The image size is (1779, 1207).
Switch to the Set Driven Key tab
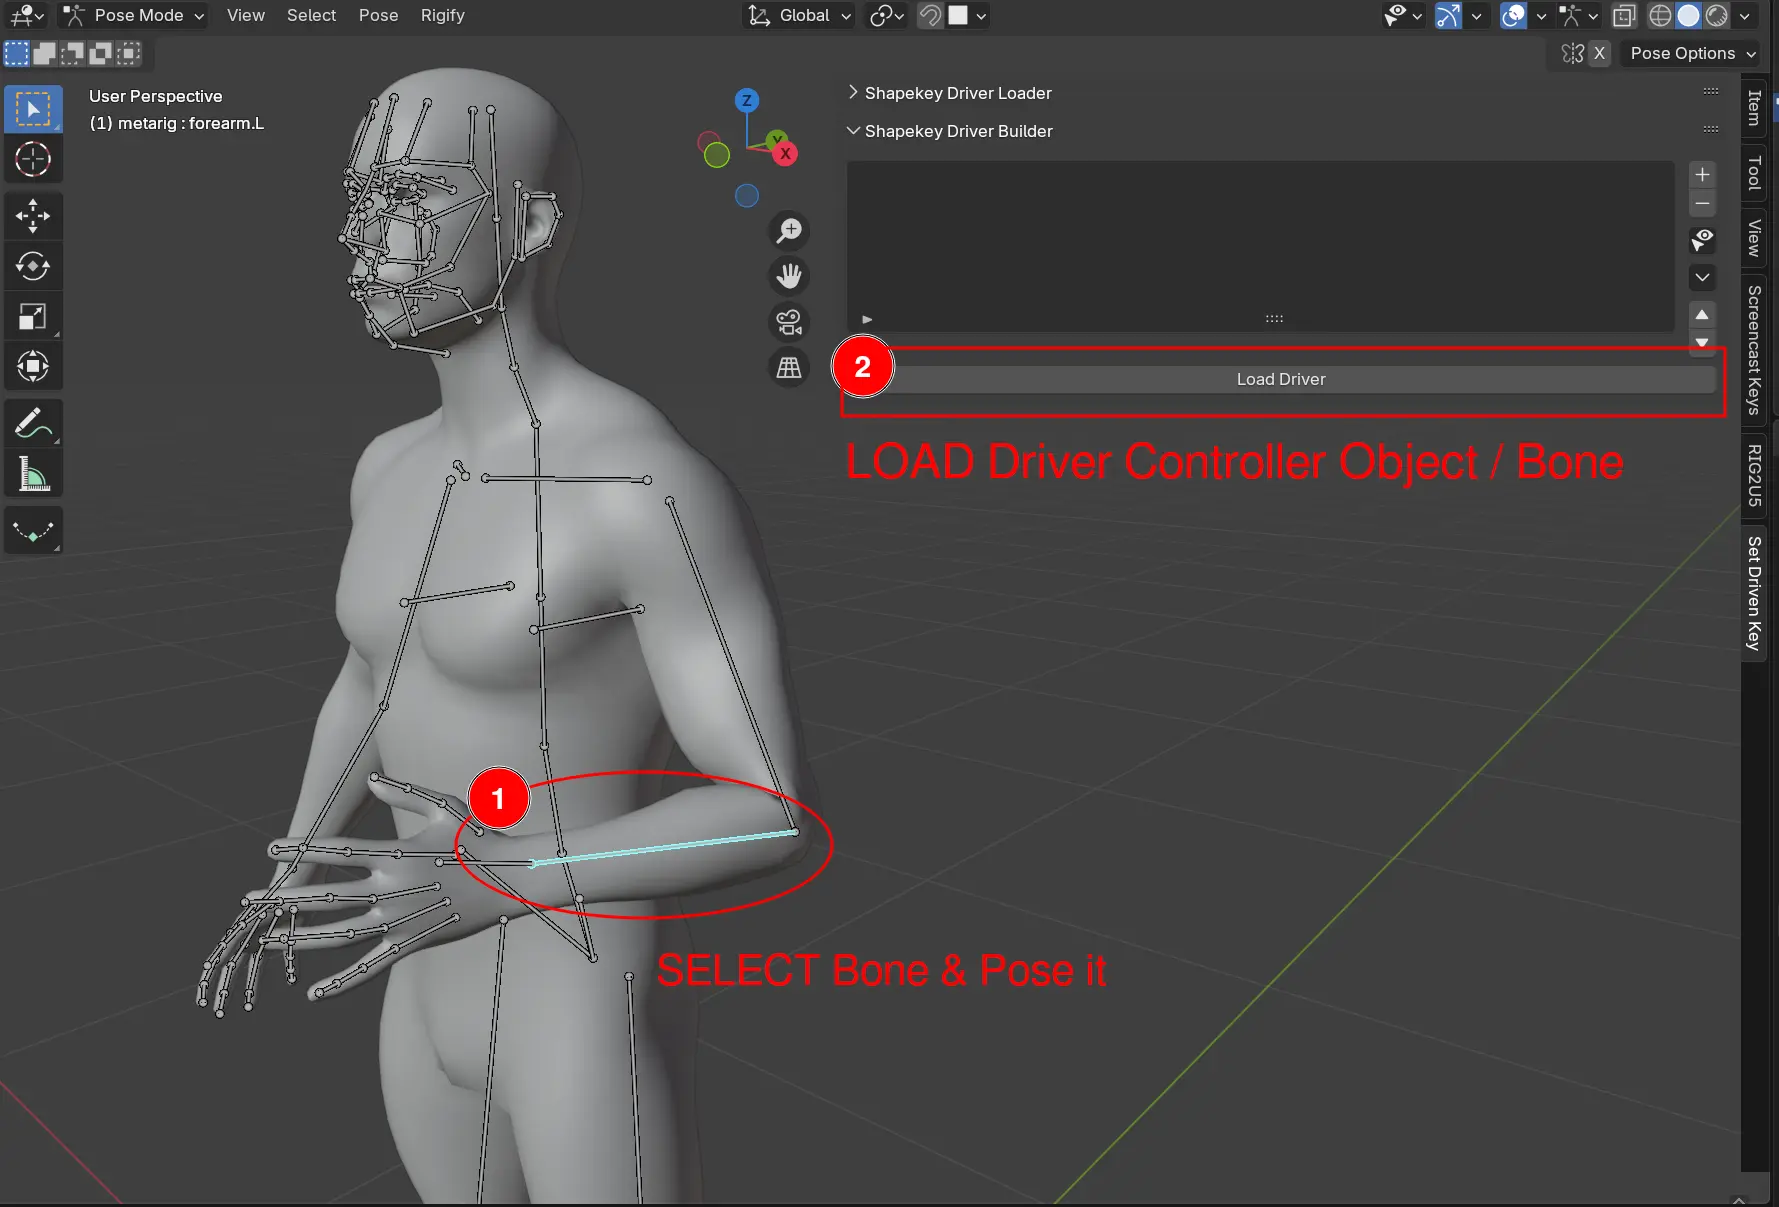(1754, 593)
